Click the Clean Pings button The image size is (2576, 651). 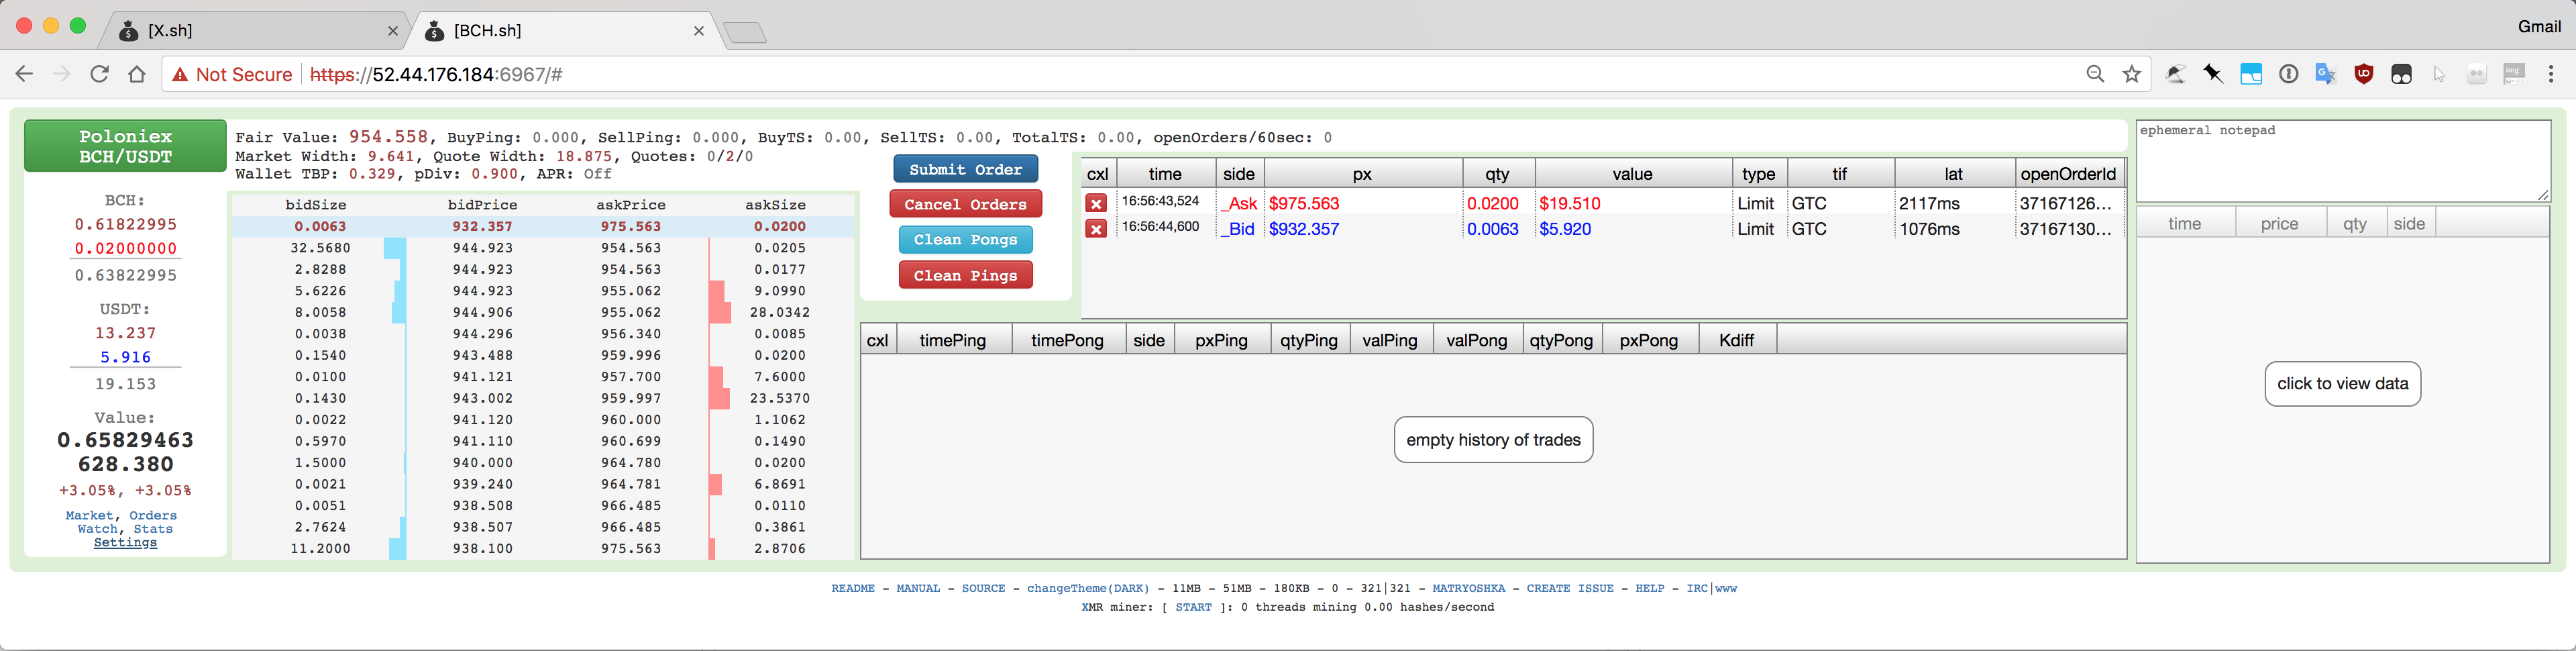[966, 275]
